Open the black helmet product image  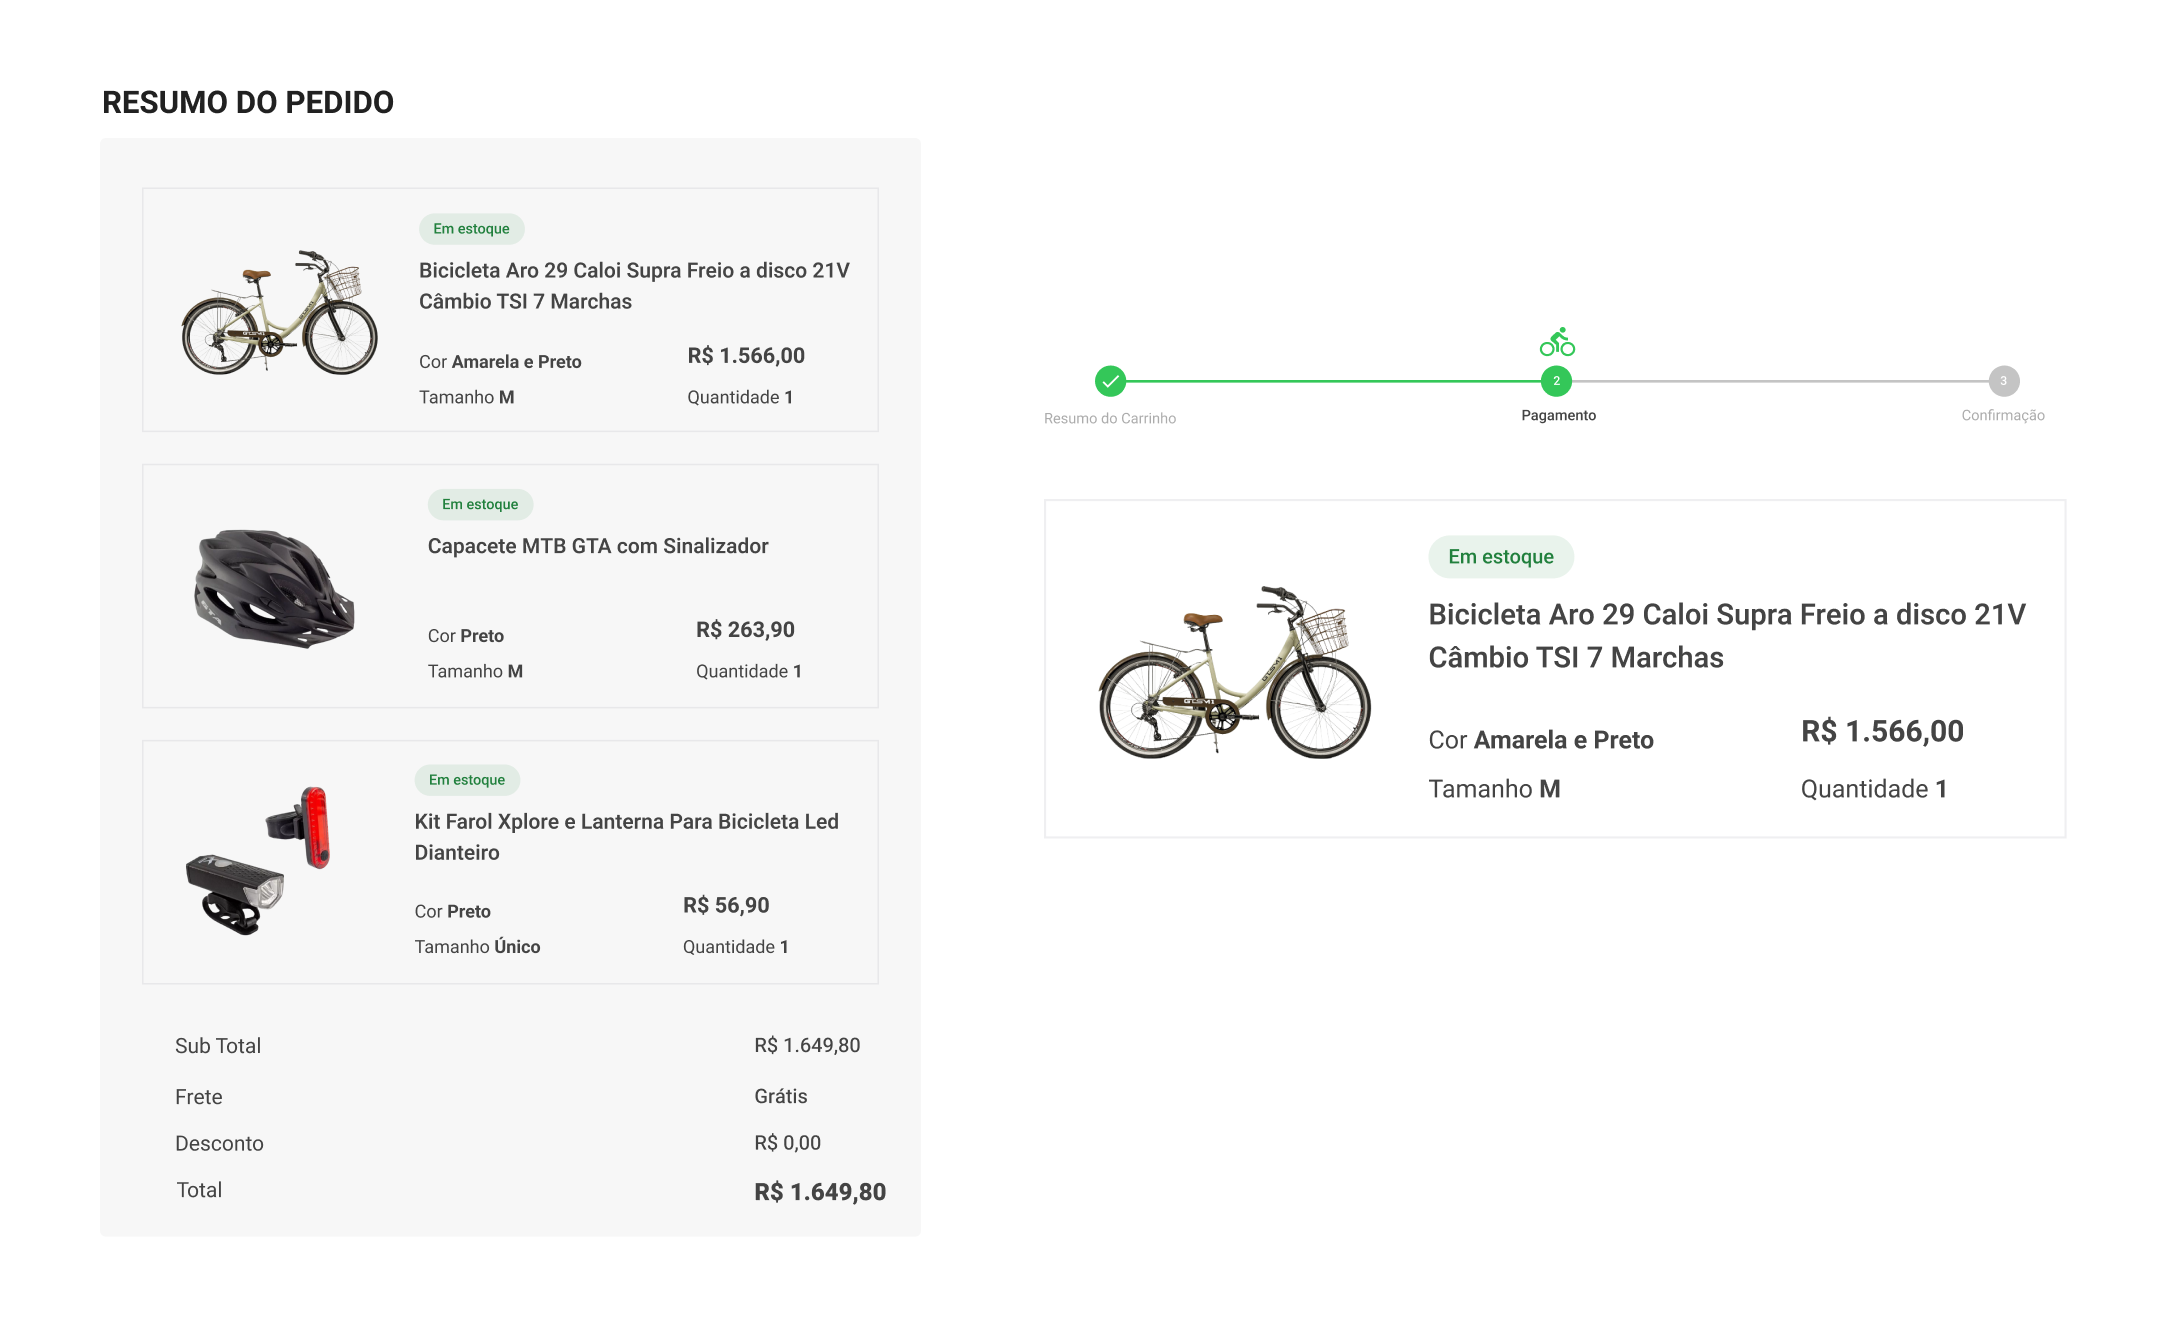click(274, 588)
